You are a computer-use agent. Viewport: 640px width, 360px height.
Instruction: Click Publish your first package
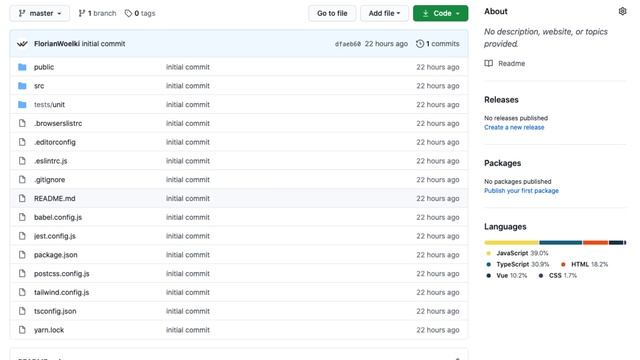click(x=521, y=191)
